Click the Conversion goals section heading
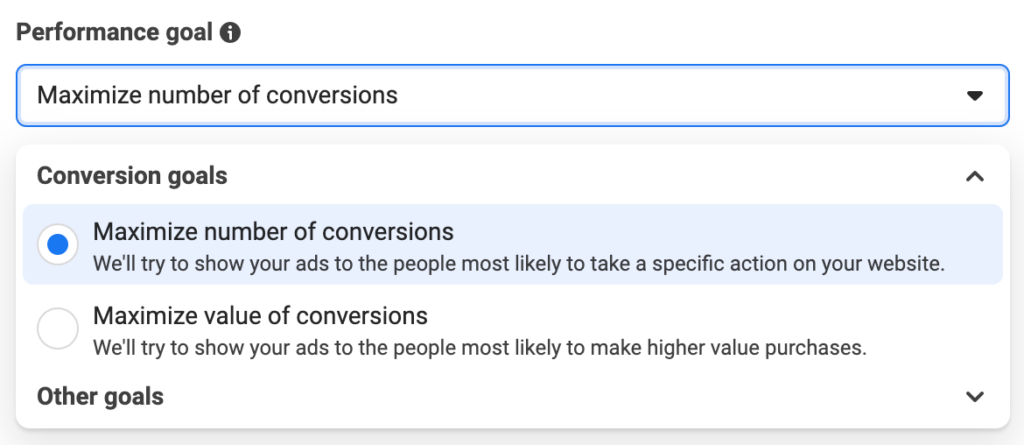The width and height of the screenshot is (1024, 445). (132, 176)
